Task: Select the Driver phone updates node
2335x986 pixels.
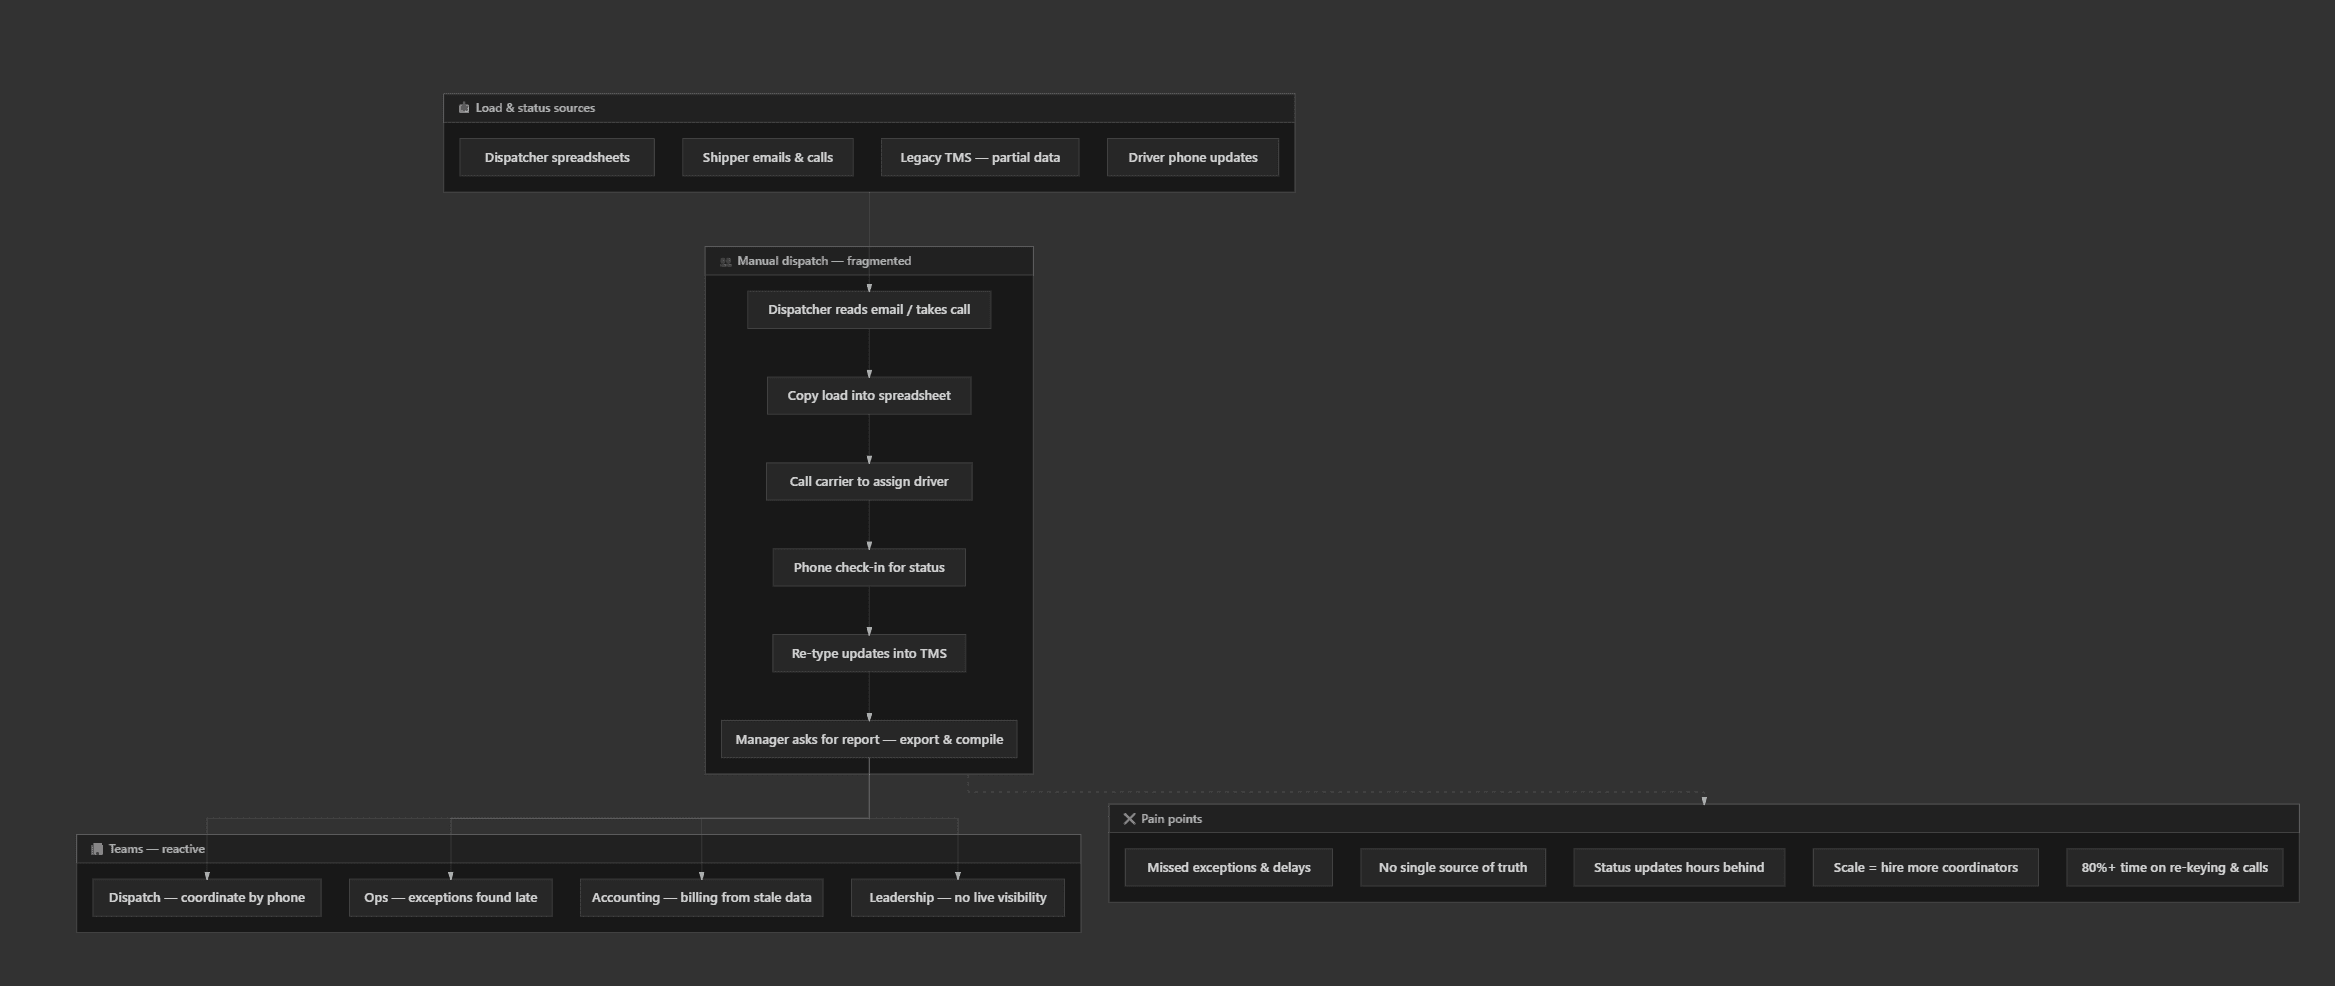Action: click(1193, 157)
